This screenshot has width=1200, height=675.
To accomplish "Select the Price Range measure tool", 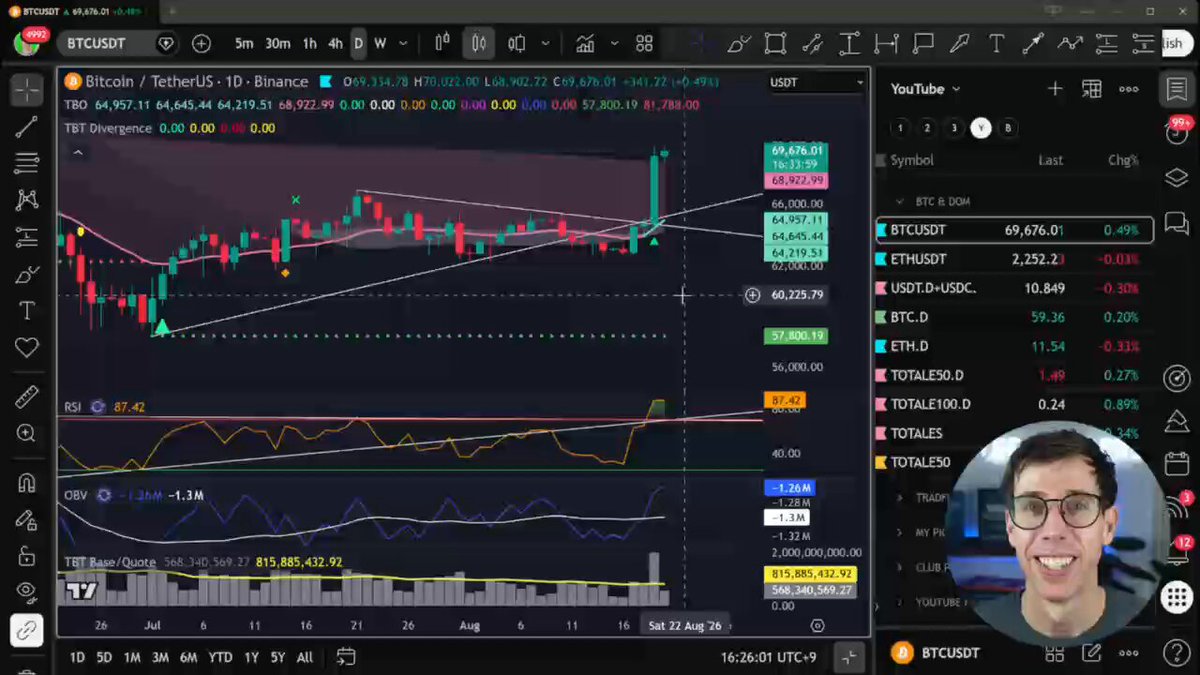I will click(849, 44).
